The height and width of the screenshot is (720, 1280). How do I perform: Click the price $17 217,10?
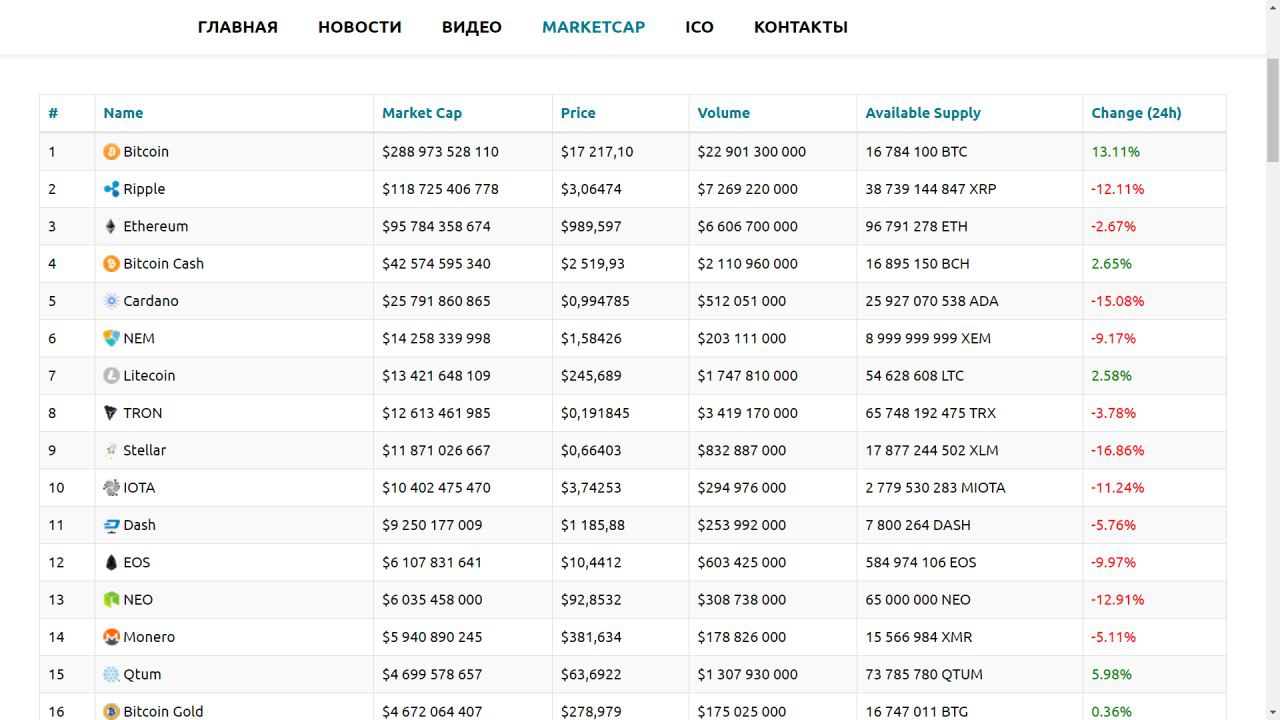point(597,152)
